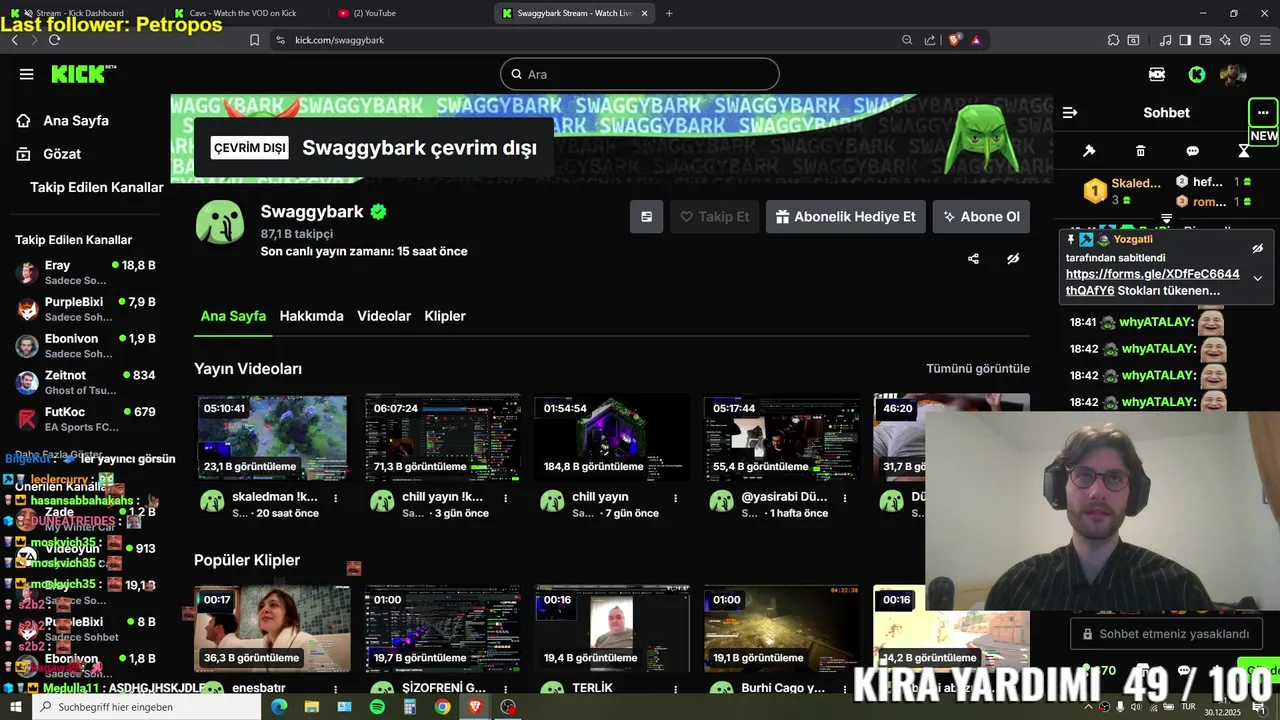Open the TERLİK clip thumbnail
The height and width of the screenshot is (720, 1280).
(612, 628)
